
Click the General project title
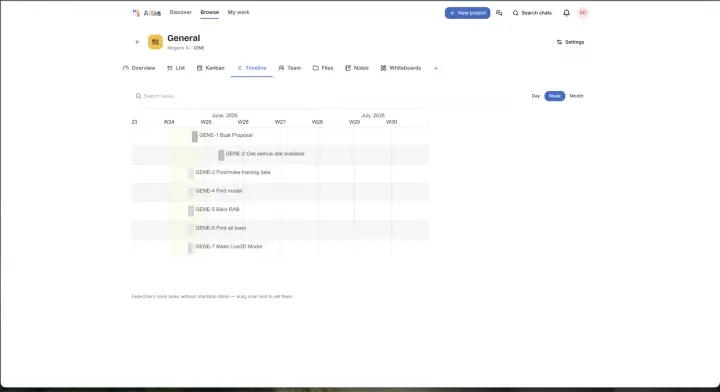[x=184, y=38]
